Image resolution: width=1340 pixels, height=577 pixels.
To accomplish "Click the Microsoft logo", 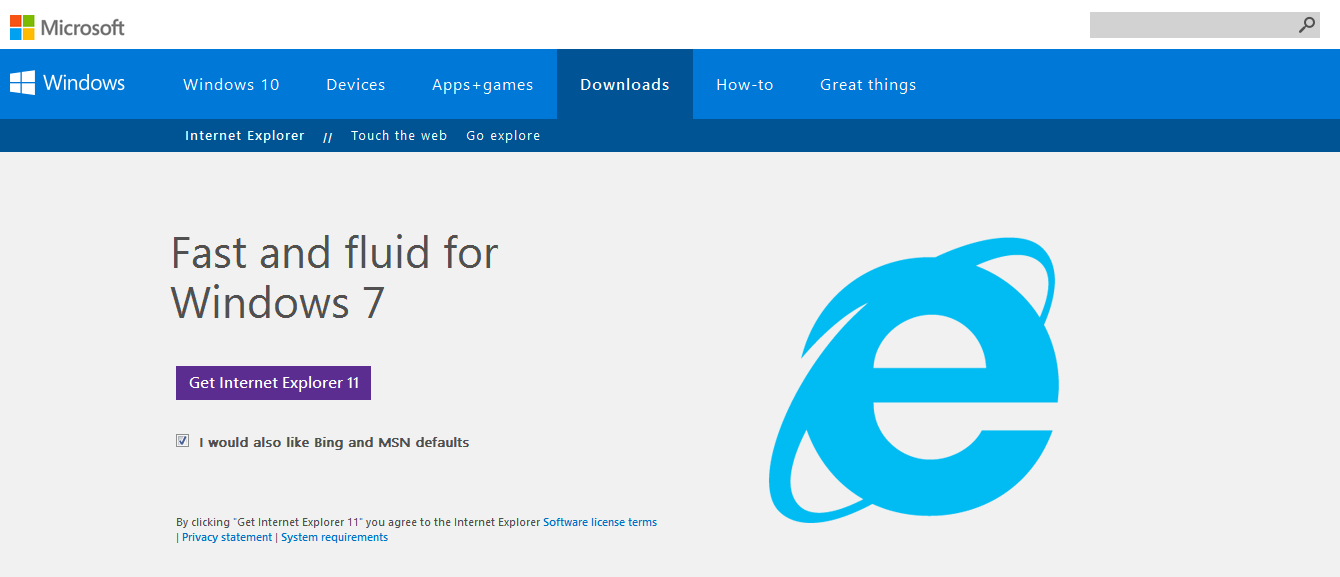I will point(67,27).
